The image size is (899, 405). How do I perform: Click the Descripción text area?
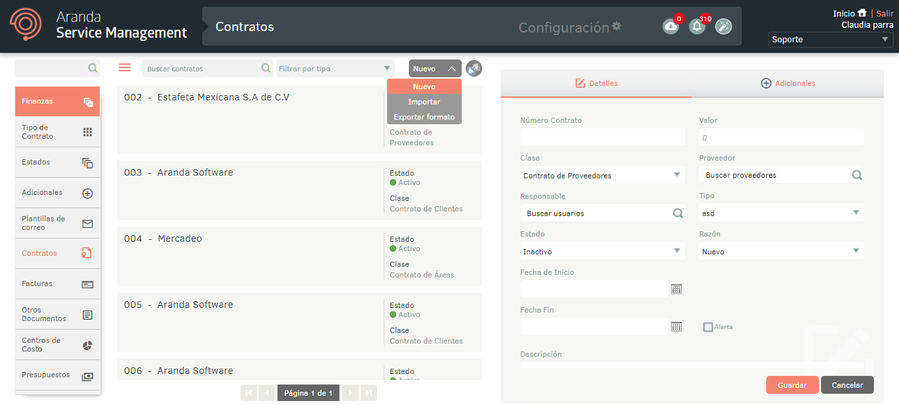pyautogui.click(x=691, y=364)
